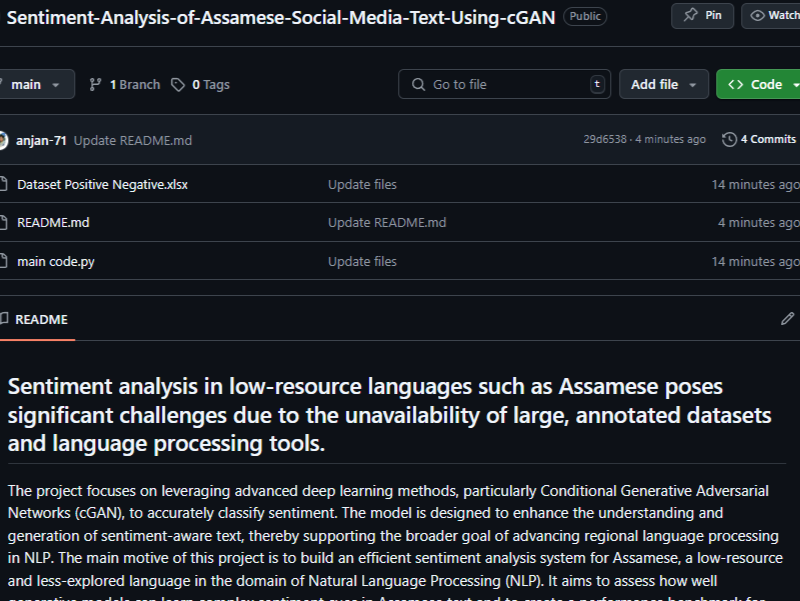Click the tag icon beside 0 Tags
Image resolution: width=800 pixels, height=601 pixels.
(x=178, y=85)
